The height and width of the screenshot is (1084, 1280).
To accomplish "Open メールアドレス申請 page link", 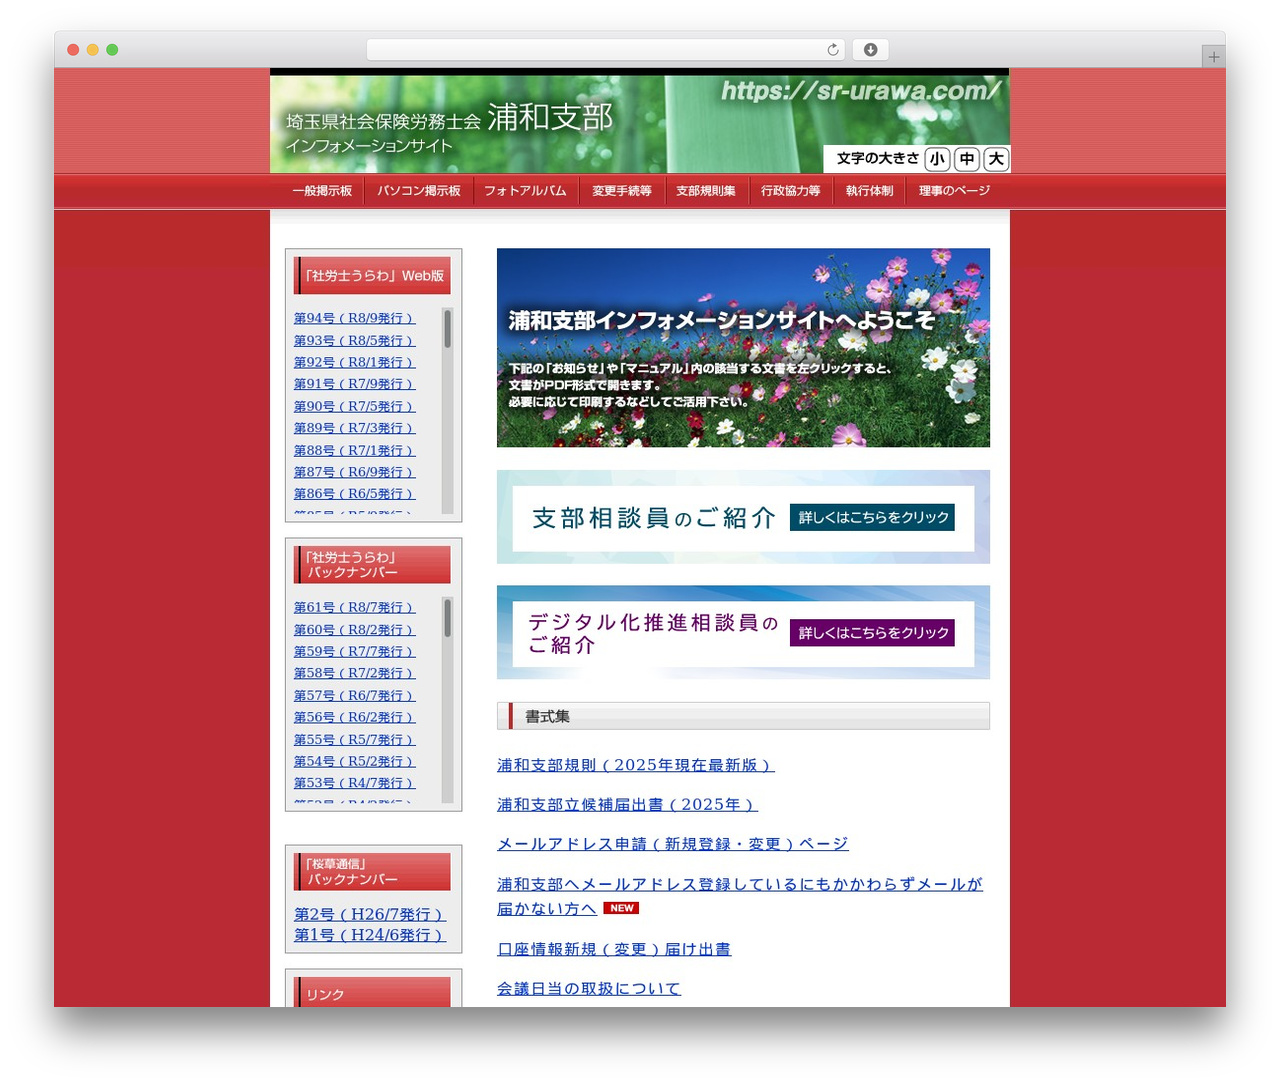I will point(673,844).
